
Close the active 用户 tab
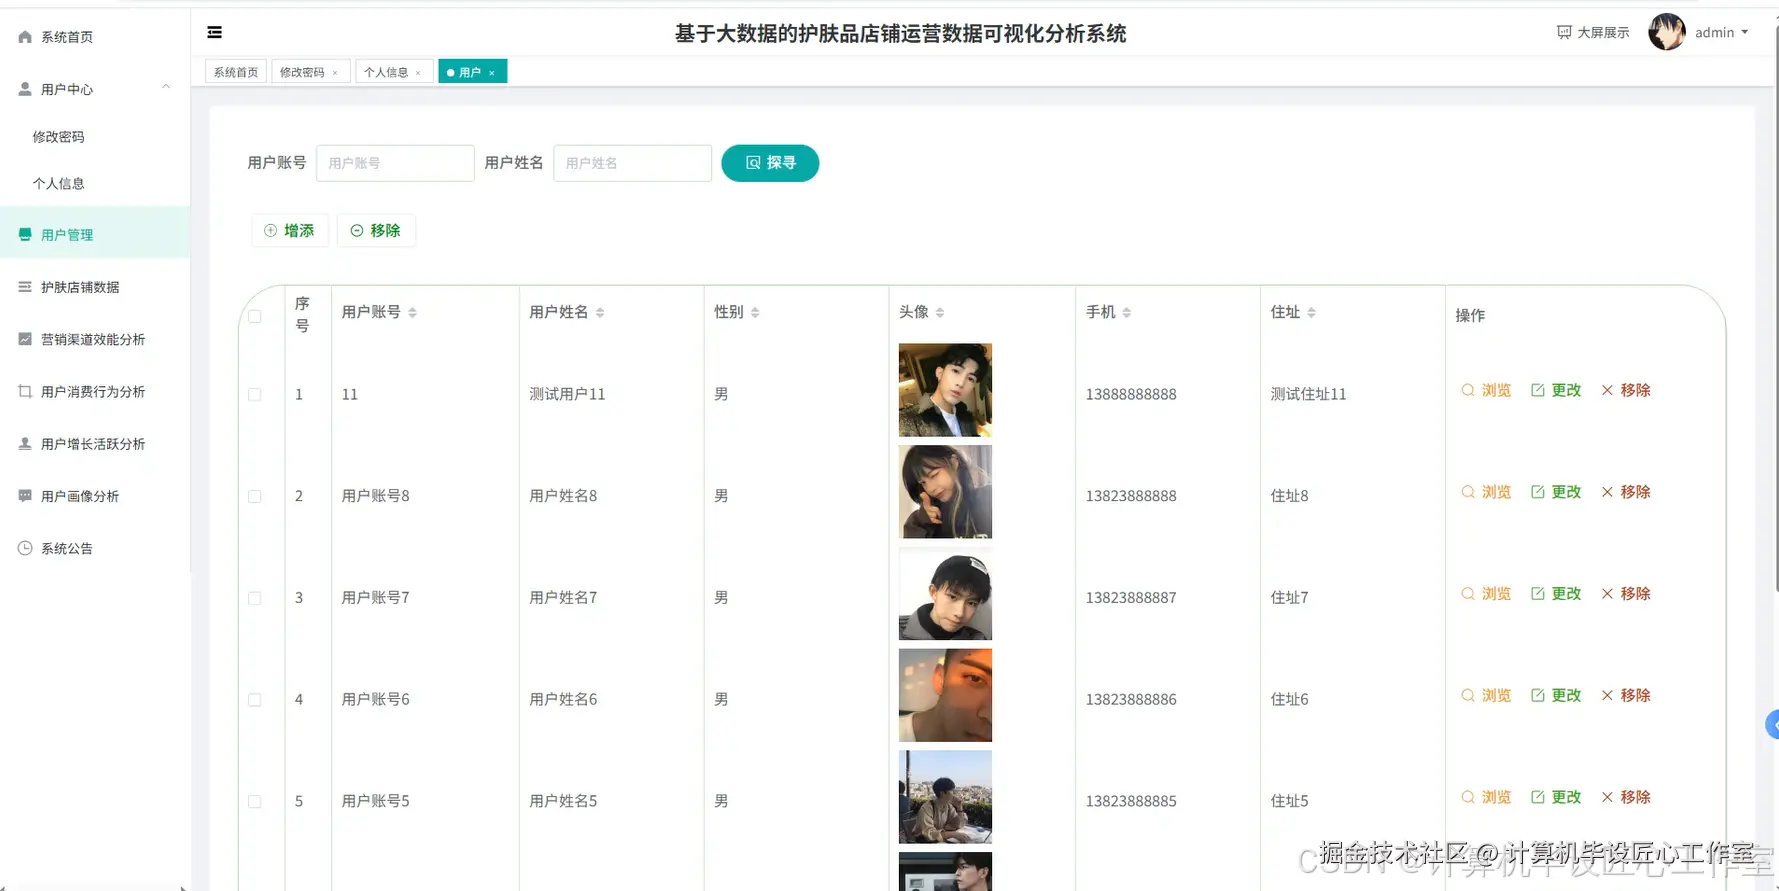coord(492,73)
